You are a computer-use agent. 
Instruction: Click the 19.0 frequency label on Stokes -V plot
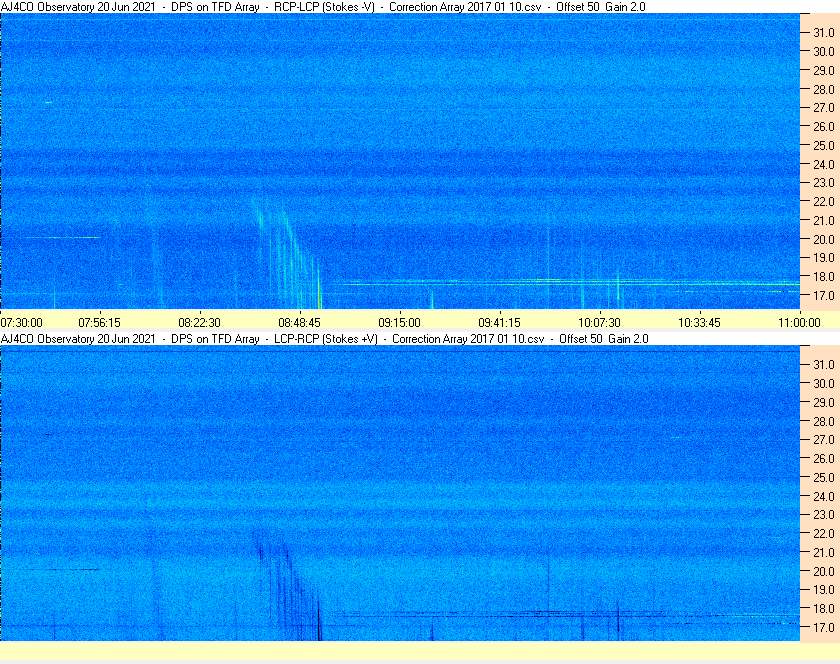[x=824, y=258]
